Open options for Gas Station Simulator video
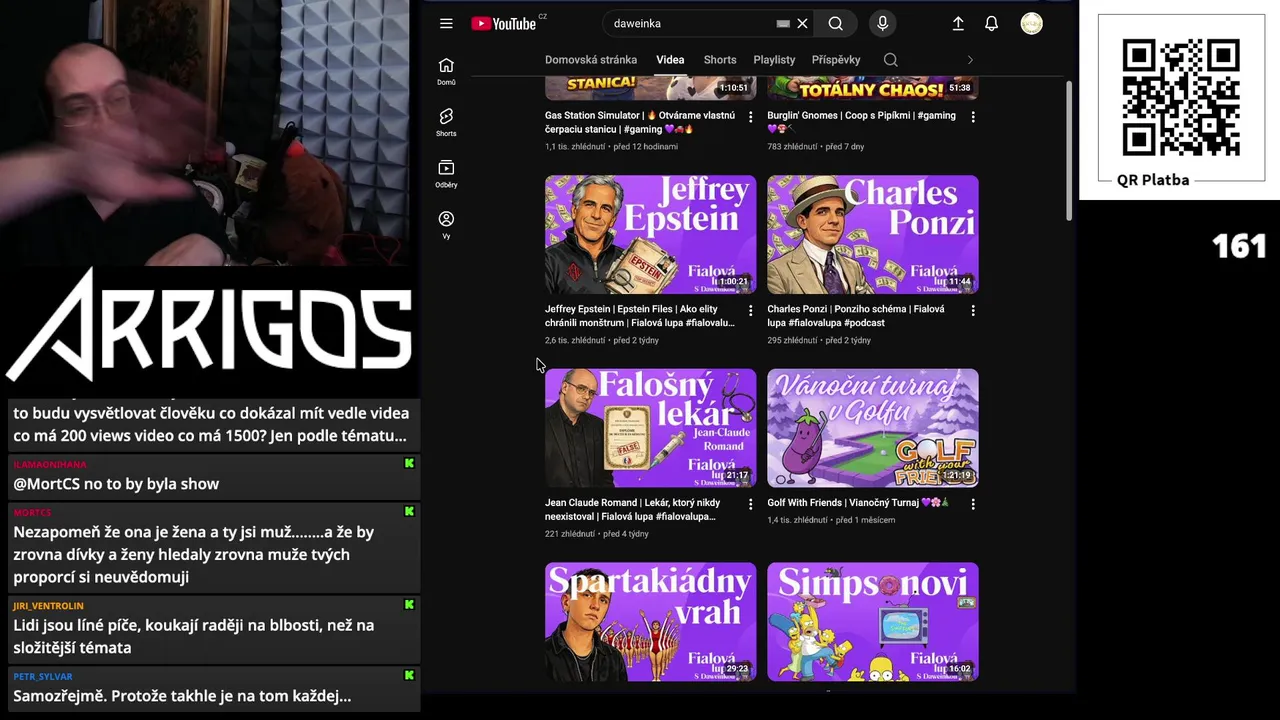Image resolution: width=1280 pixels, height=720 pixels. (750, 117)
